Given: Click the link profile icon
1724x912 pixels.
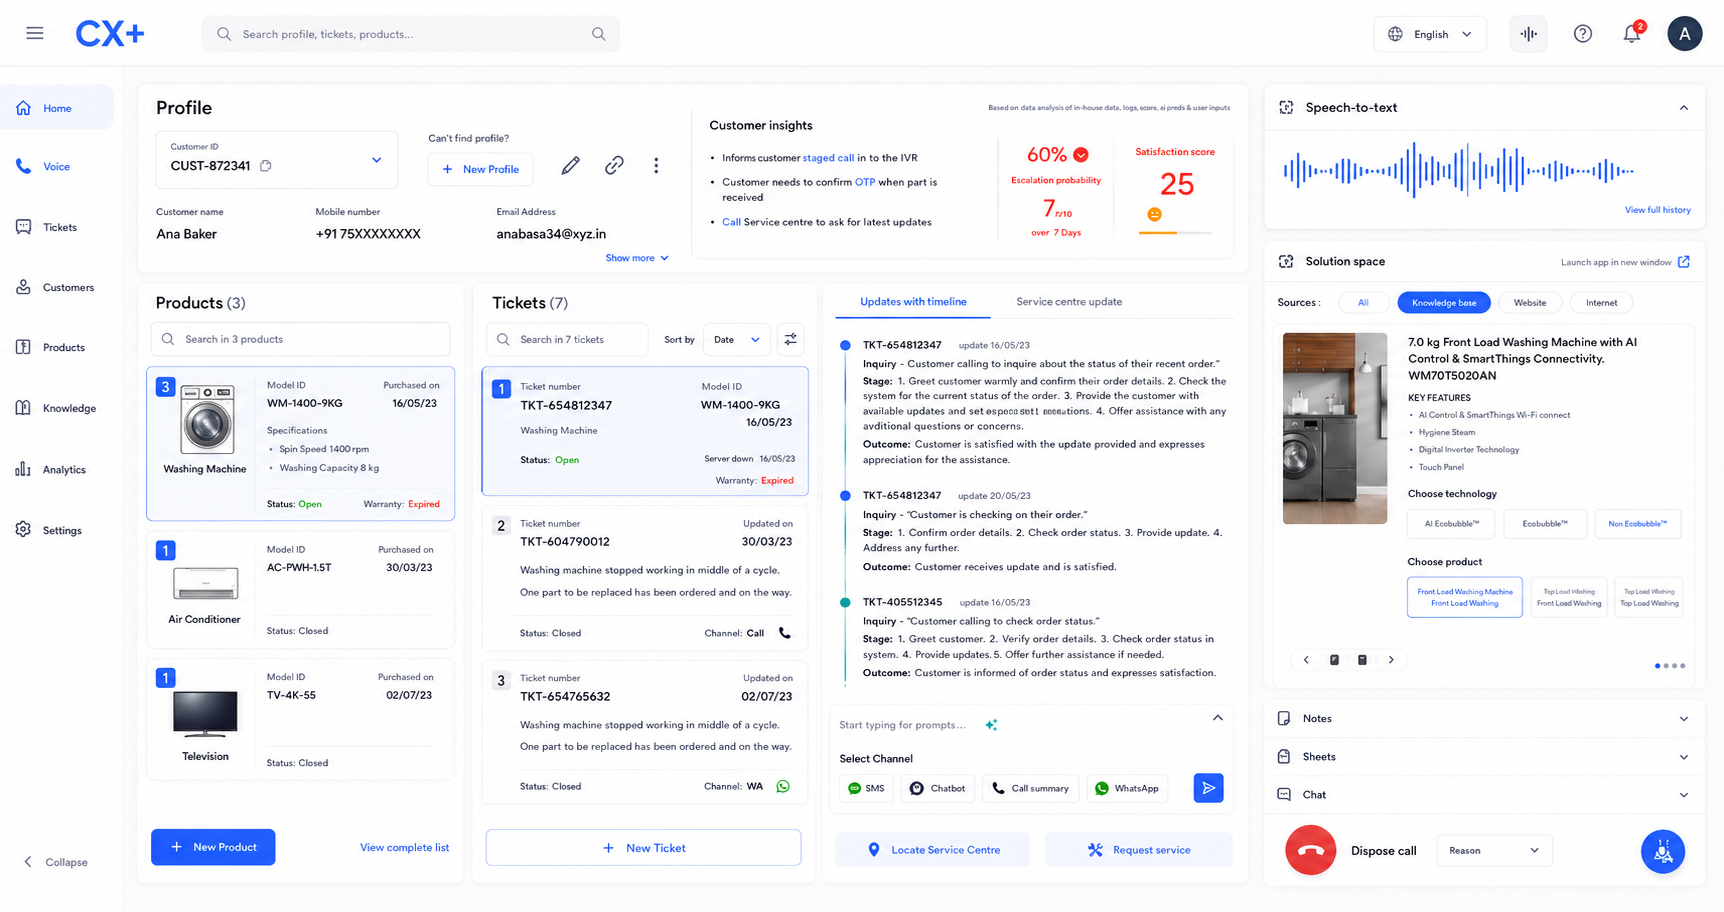Looking at the screenshot, I should [x=614, y=166].
